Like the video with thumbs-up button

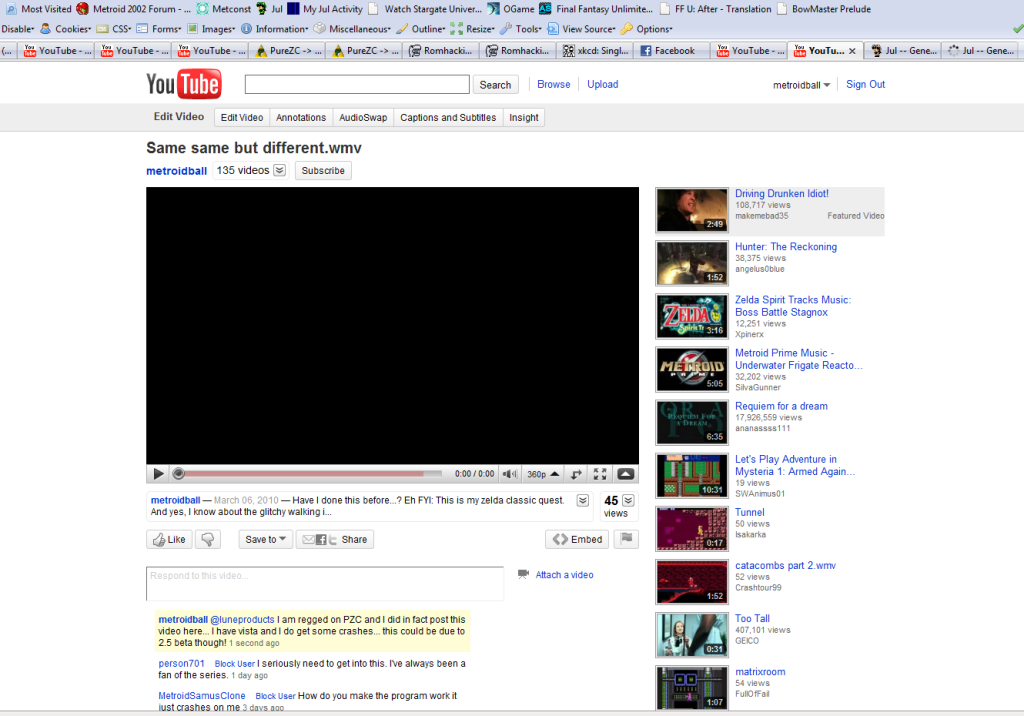[169, 539]
